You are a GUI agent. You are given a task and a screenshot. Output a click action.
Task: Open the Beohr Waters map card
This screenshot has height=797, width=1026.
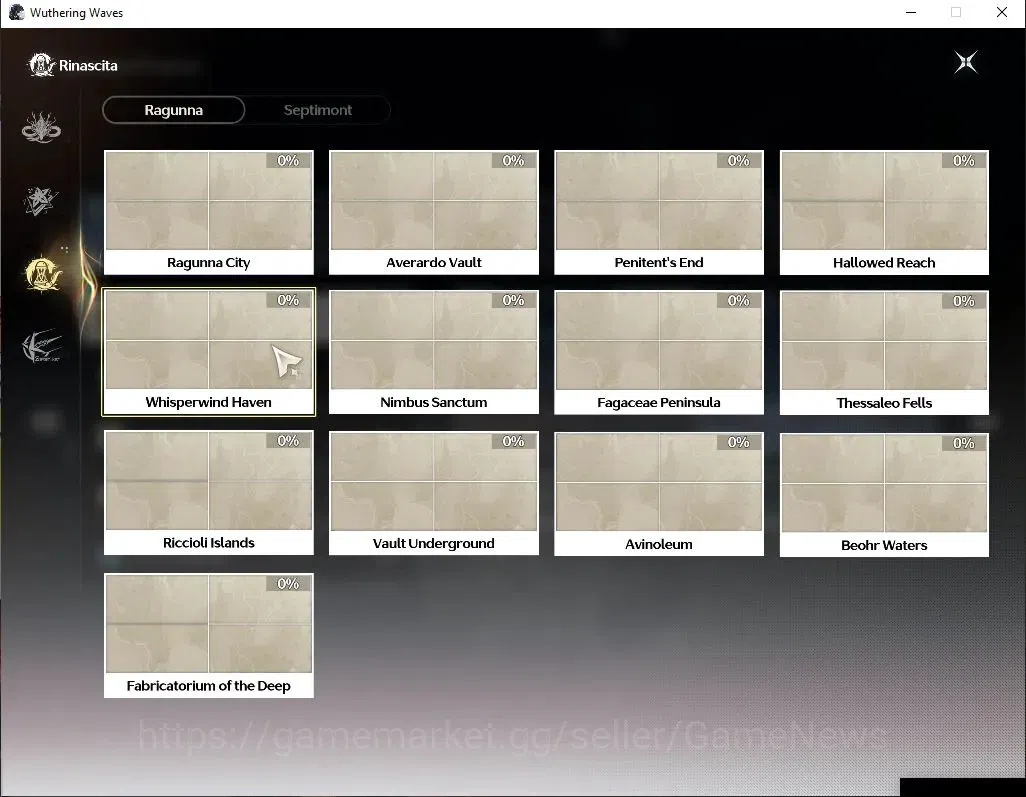click(884, 495)
